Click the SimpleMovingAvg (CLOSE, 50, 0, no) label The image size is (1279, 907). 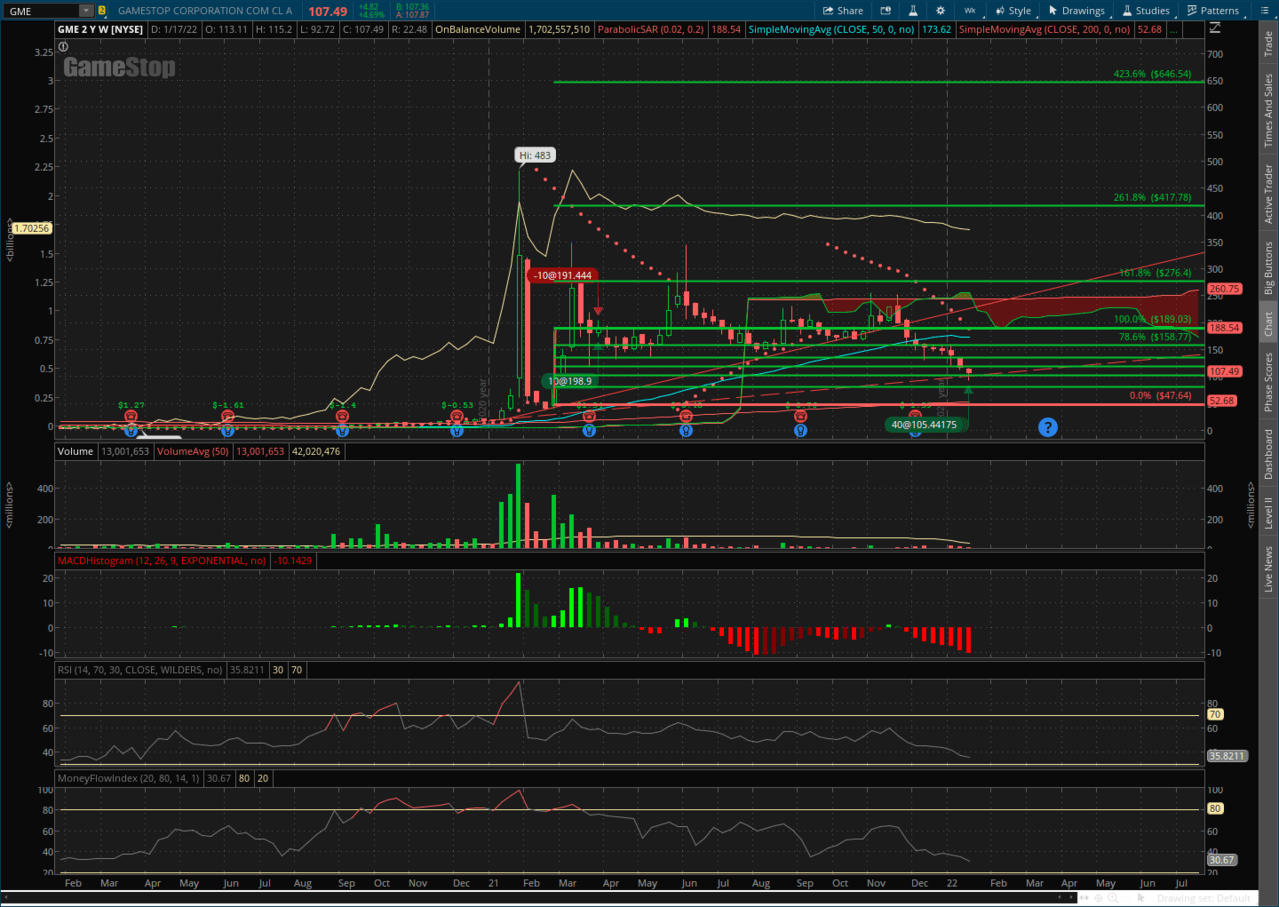point(830,30)
